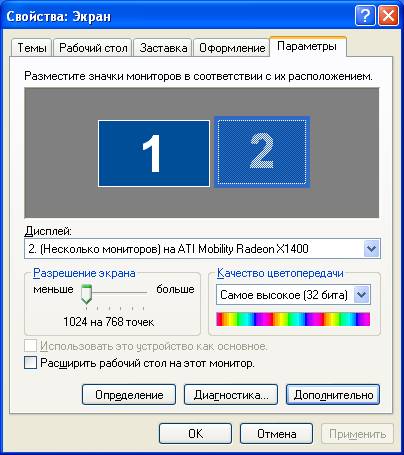Enable Расширить рабочий стол на этот монитор
The height and width of the screenshot is (455, 404).
pos(30,362)
